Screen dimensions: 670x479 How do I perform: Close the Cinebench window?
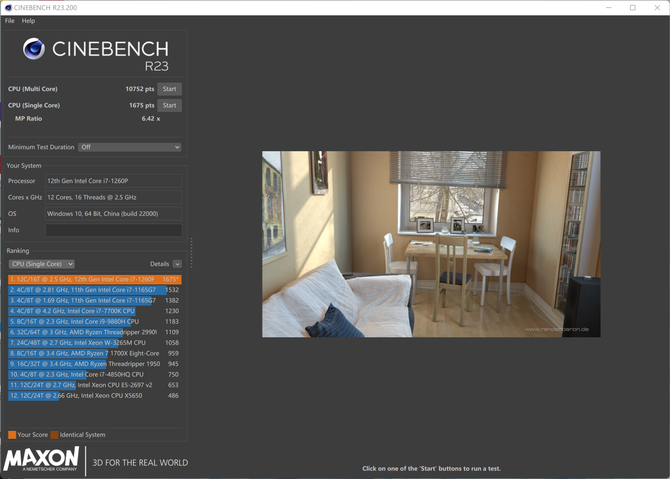click(657, 7)
